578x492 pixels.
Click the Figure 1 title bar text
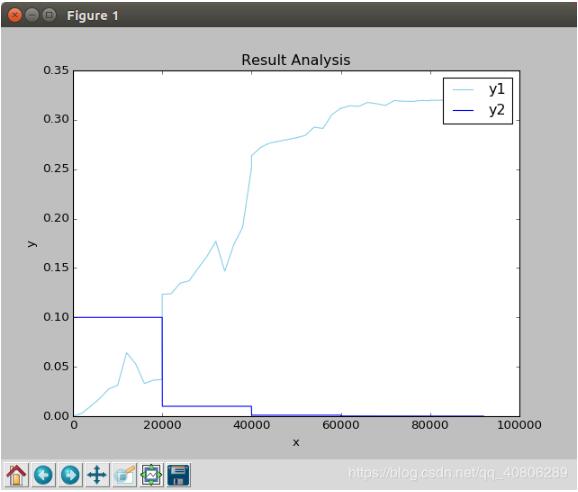click(x=93, y=16)
